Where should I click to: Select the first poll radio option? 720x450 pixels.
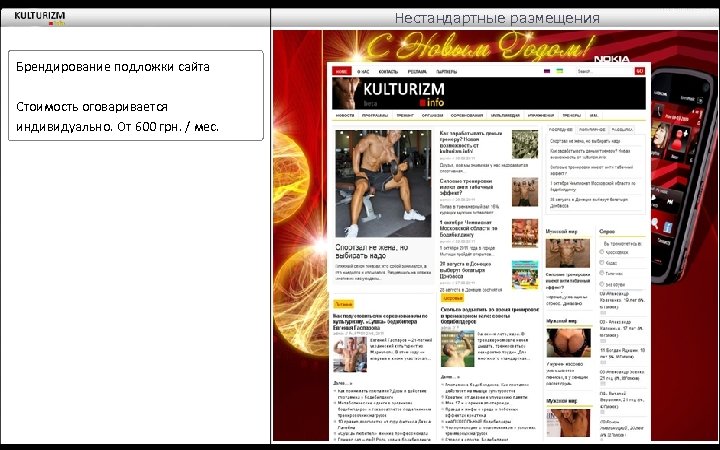(602, 252)
